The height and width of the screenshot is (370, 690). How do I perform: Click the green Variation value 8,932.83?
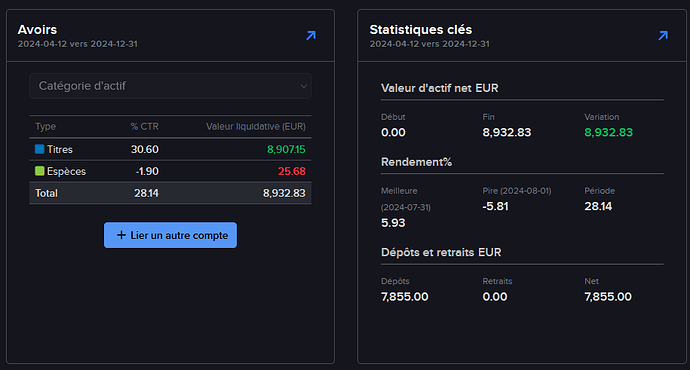[x=609, y=132]
